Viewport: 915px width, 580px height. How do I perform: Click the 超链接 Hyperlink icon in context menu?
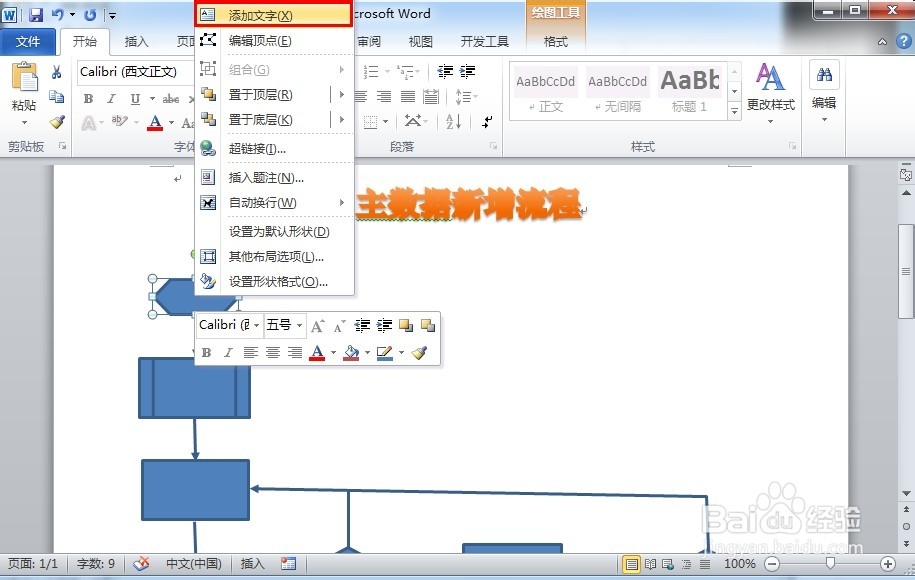coord(207,149)
